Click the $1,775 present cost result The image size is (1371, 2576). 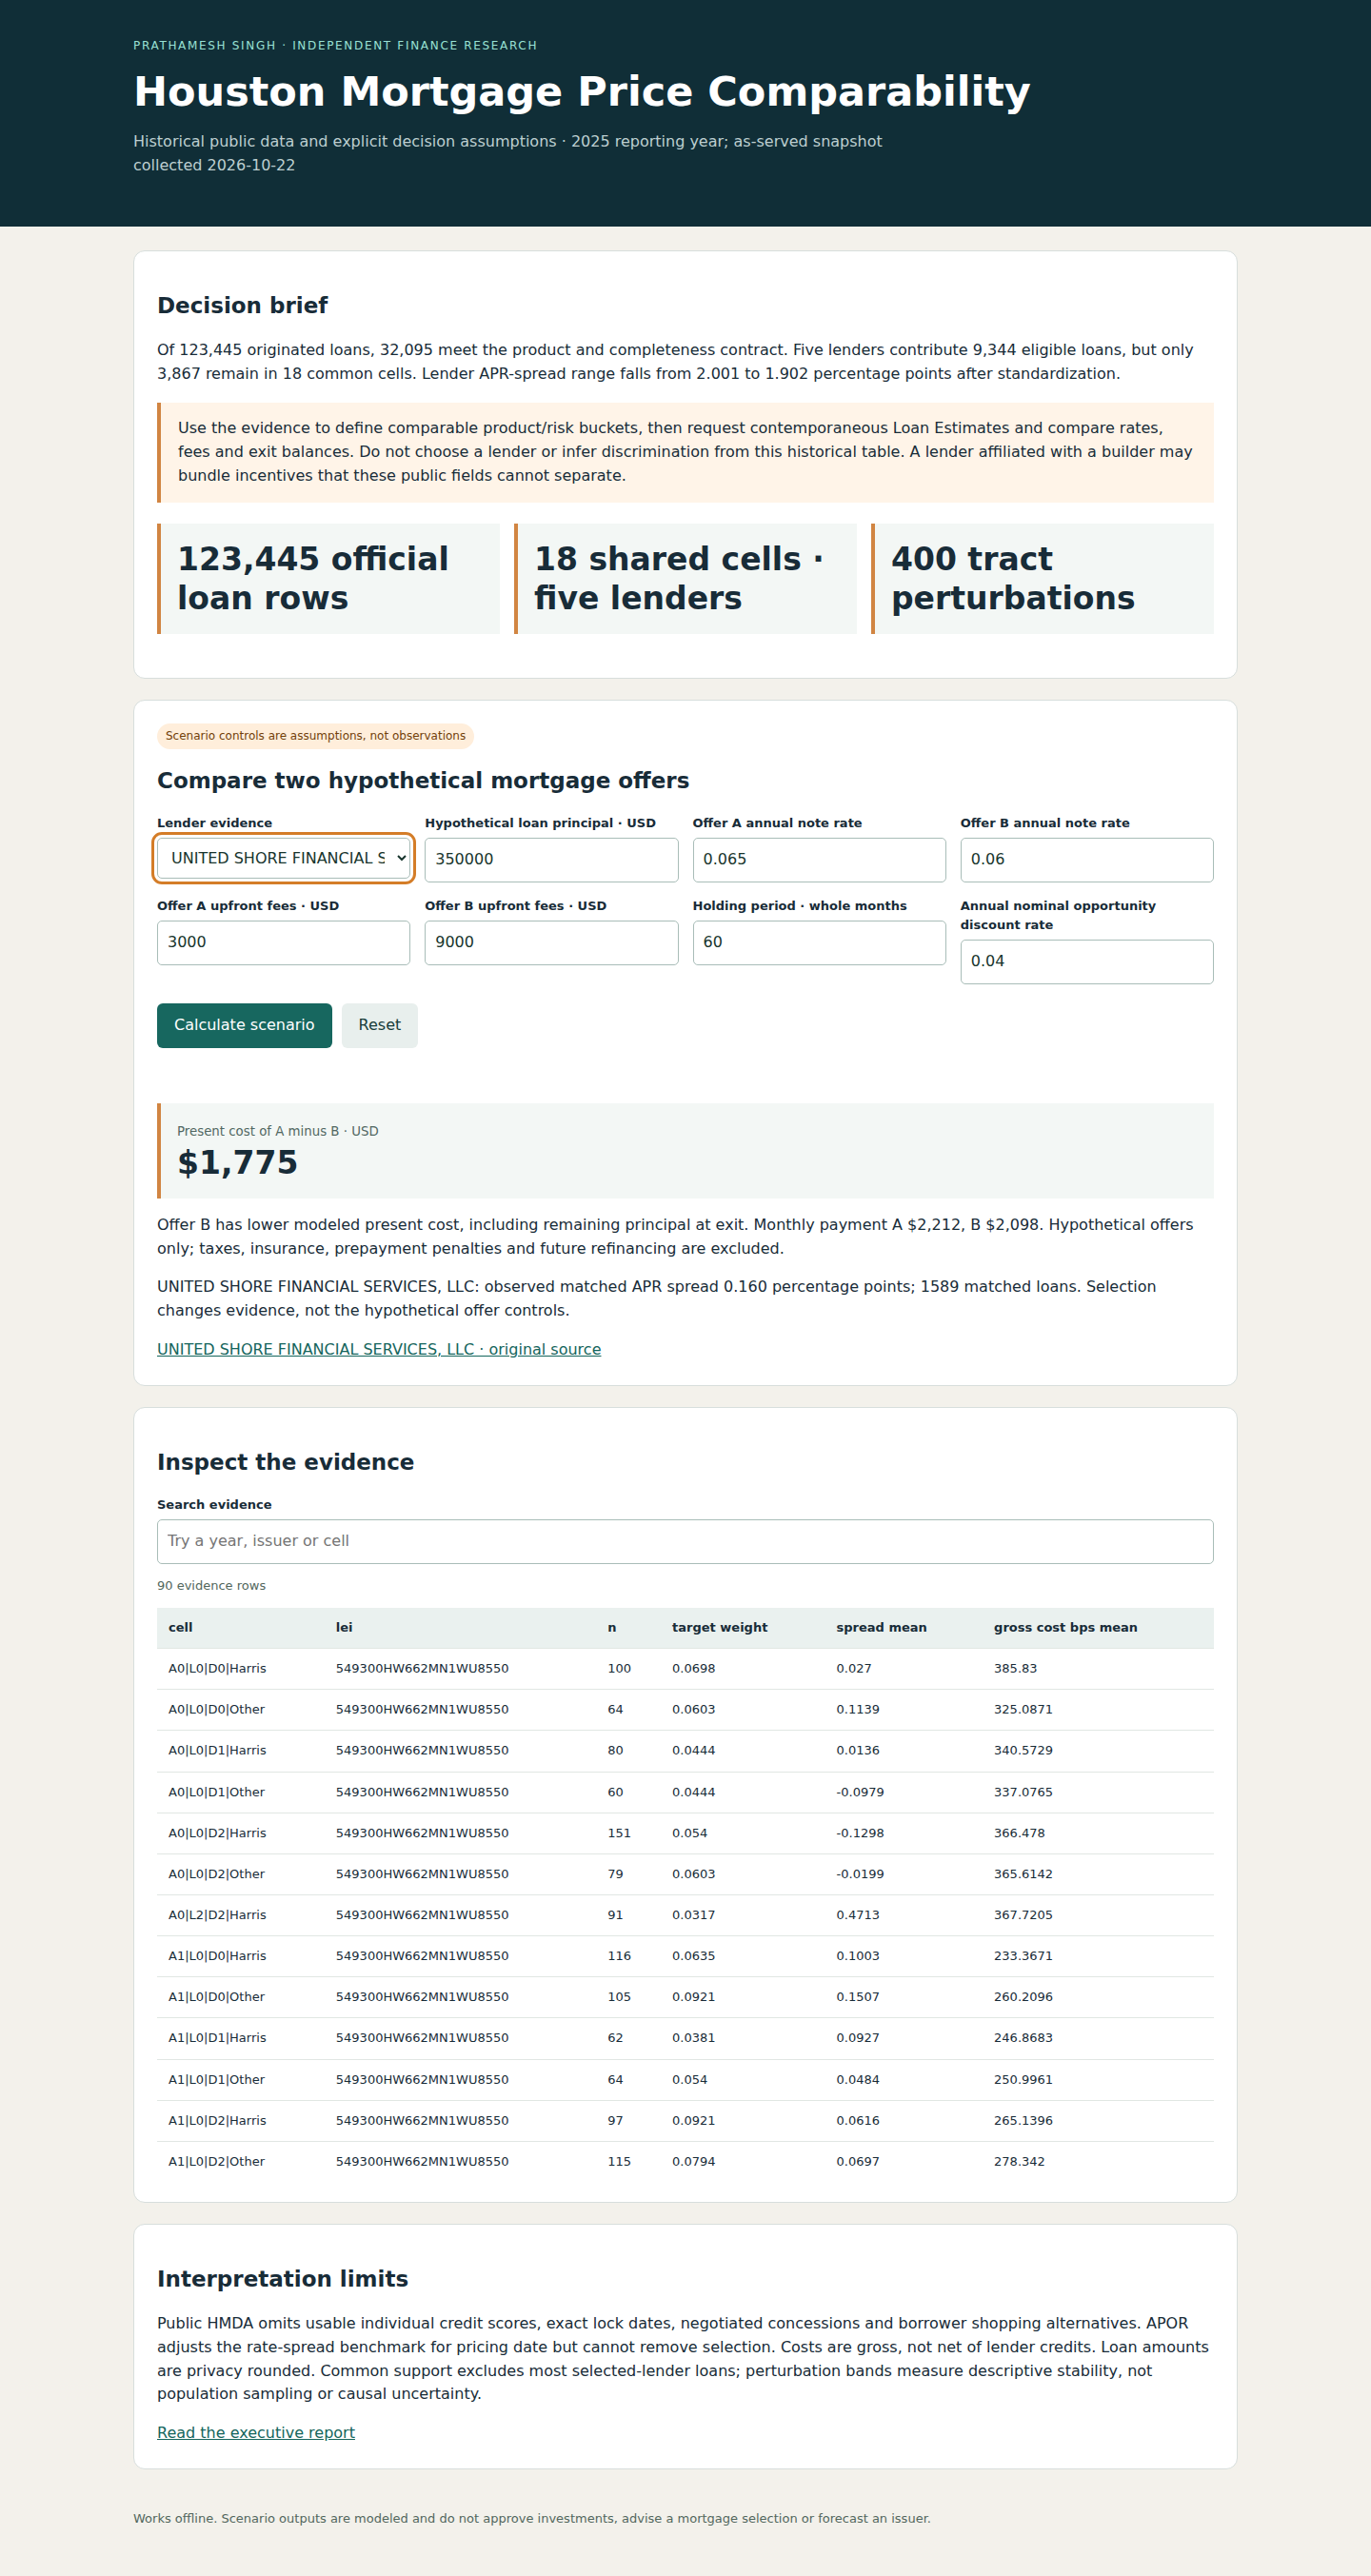[x=237, y=1162]
